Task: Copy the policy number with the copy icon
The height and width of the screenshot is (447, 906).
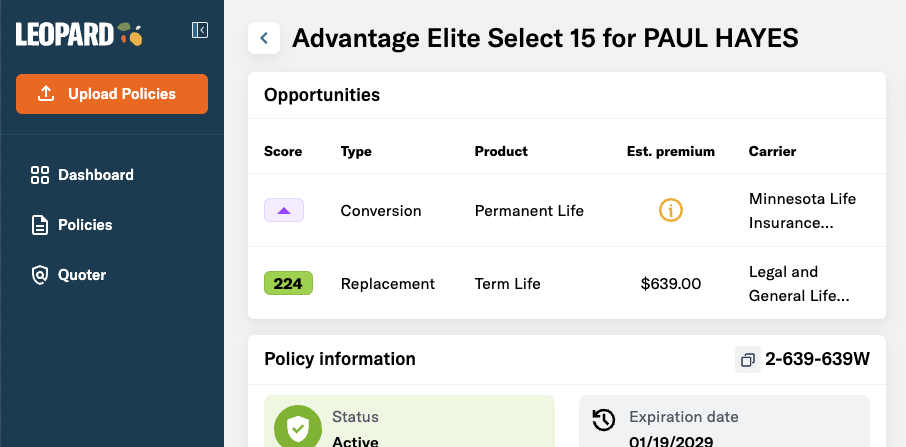Action: [x=747, y=359]
